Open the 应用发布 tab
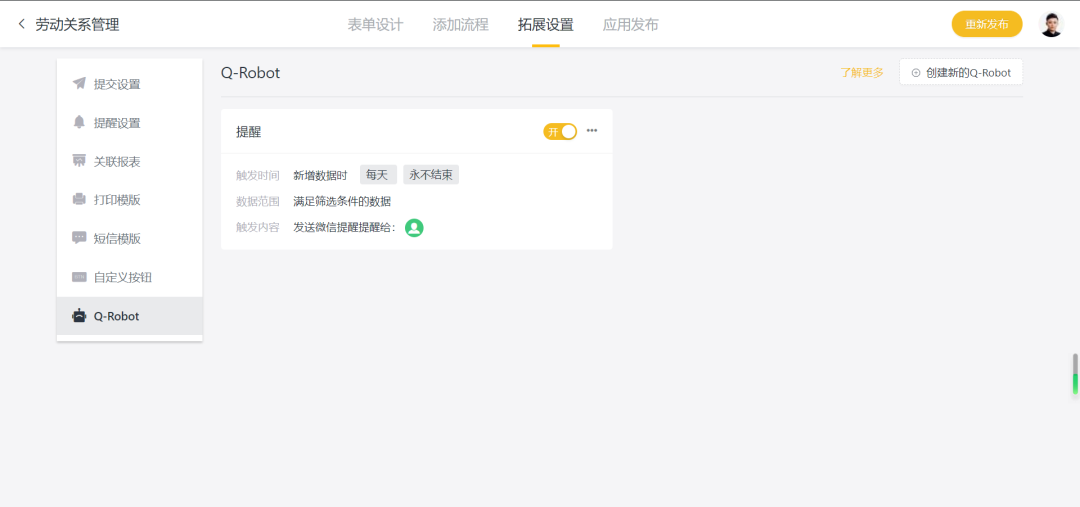Screen dimensions: 1080x507 [630, 25]
